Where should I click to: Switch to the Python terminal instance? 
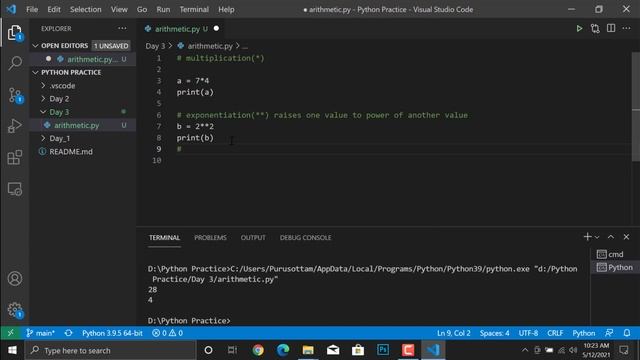tap(615, 267)
